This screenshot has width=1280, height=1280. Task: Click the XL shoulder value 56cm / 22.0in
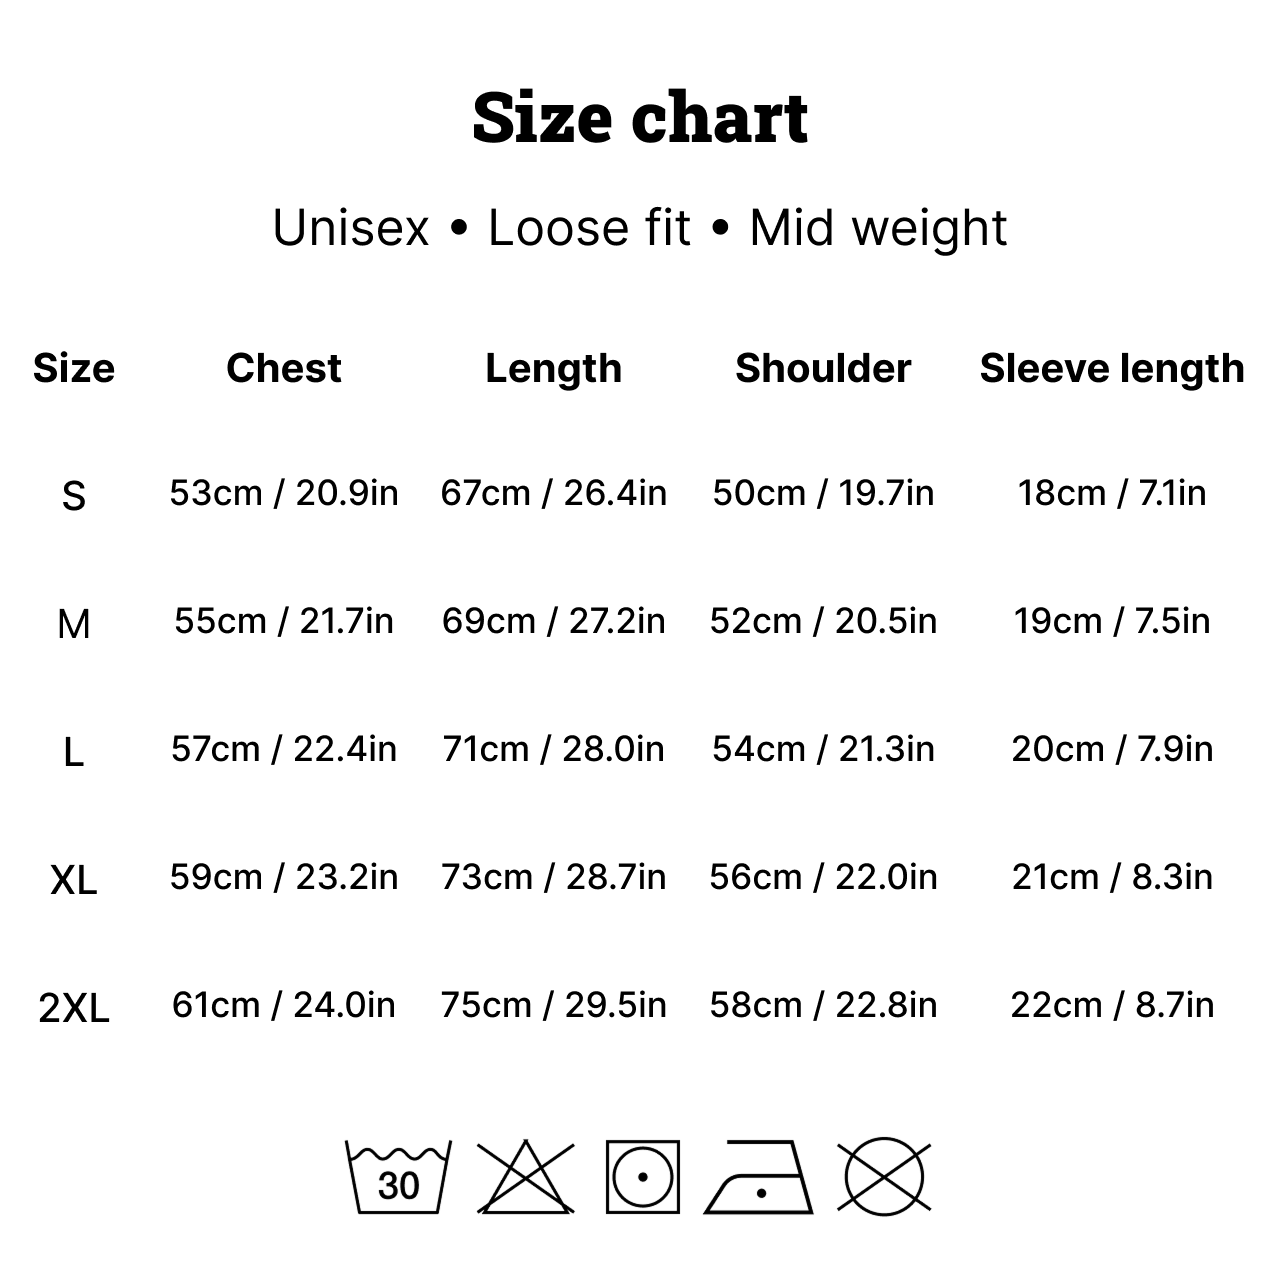tap(823, 877)
